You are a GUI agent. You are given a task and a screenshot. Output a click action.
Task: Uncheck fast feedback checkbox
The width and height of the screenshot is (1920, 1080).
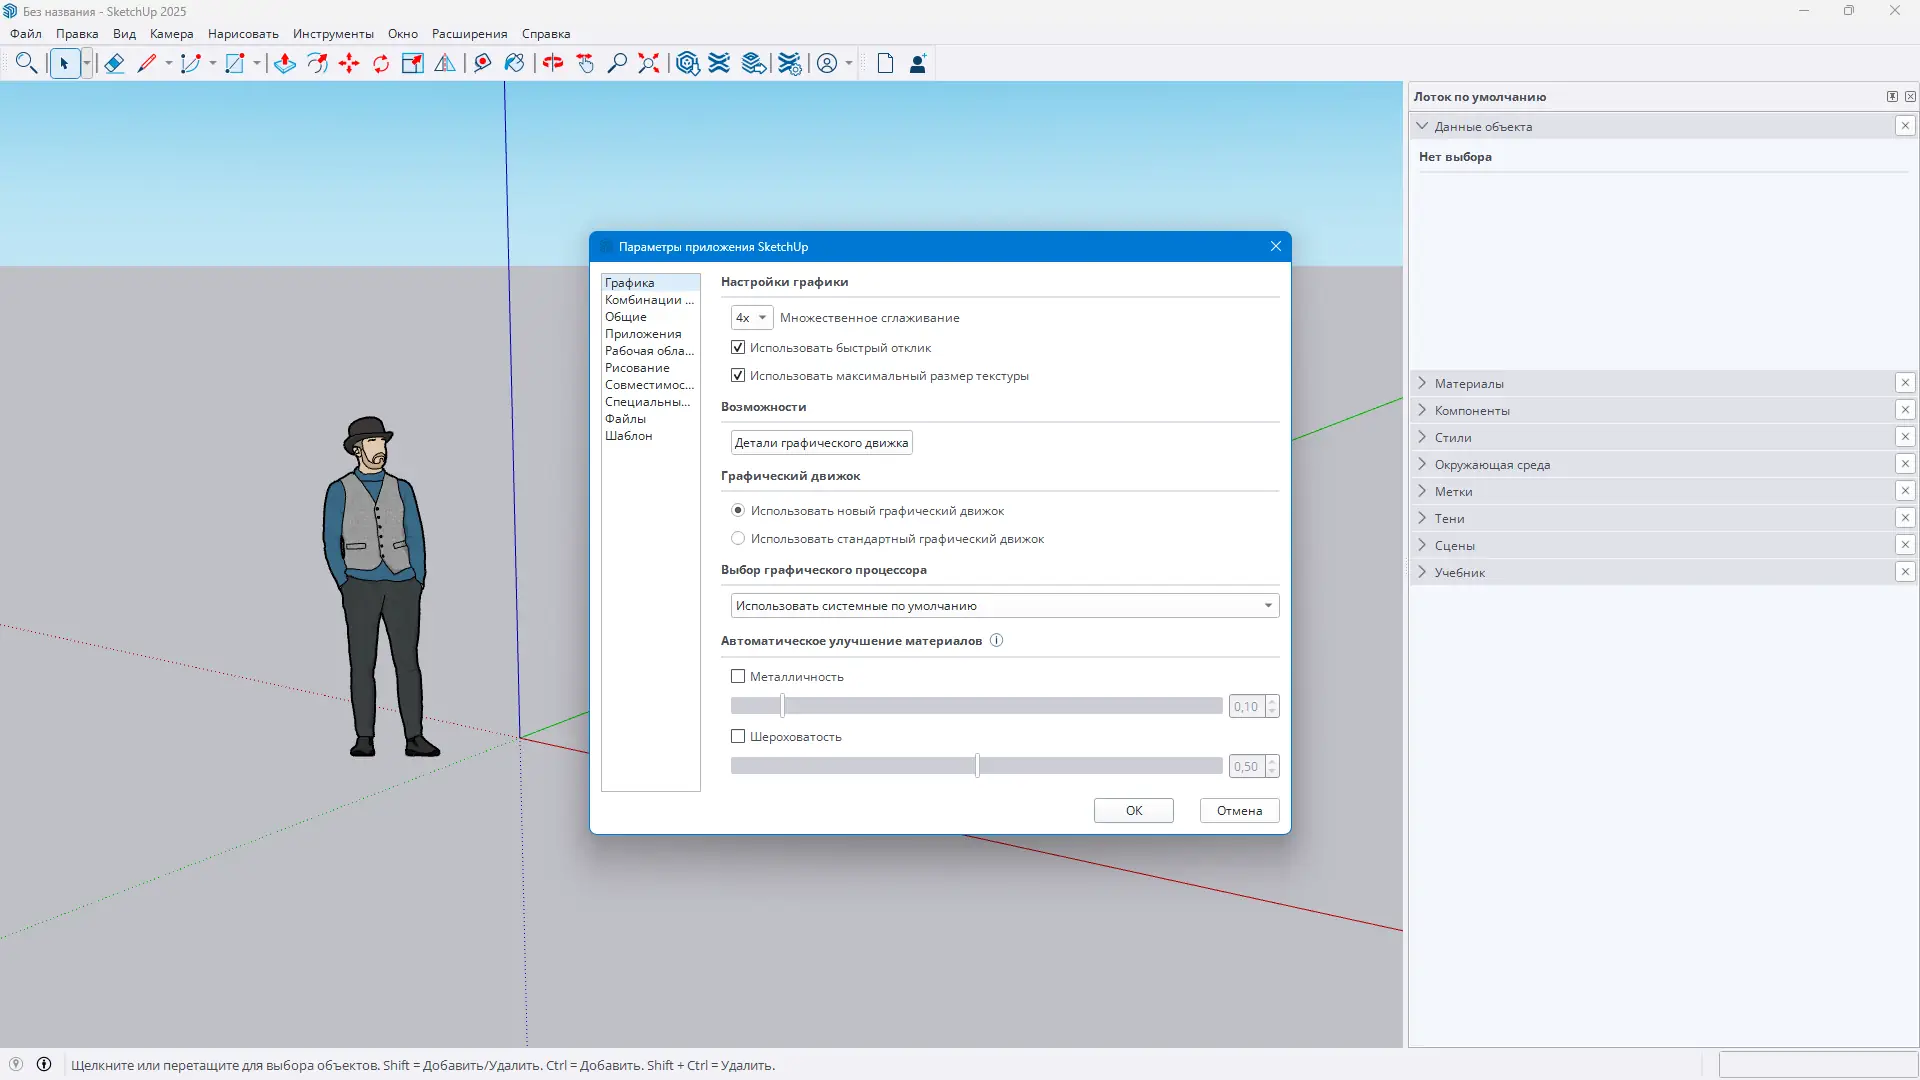[x=738, y=348]
